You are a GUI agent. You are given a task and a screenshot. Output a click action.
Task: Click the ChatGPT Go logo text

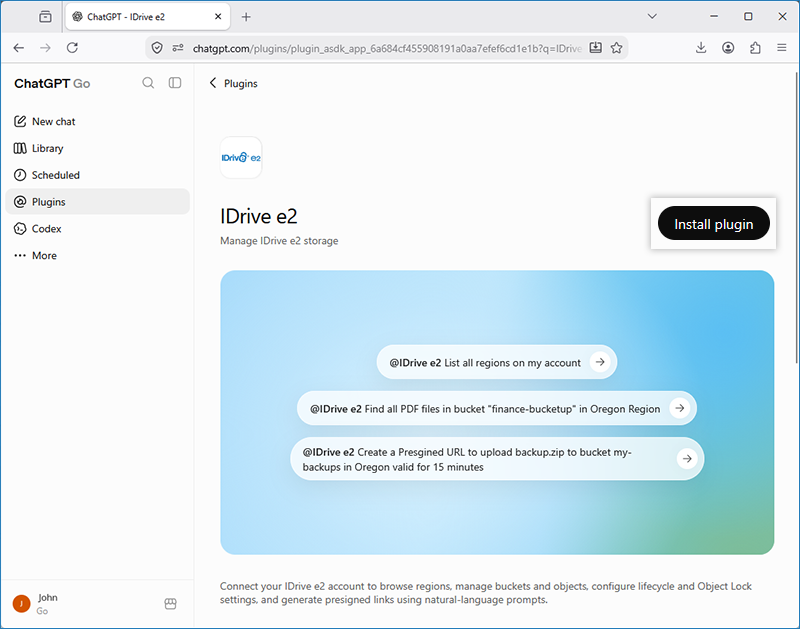click(52, 84)
